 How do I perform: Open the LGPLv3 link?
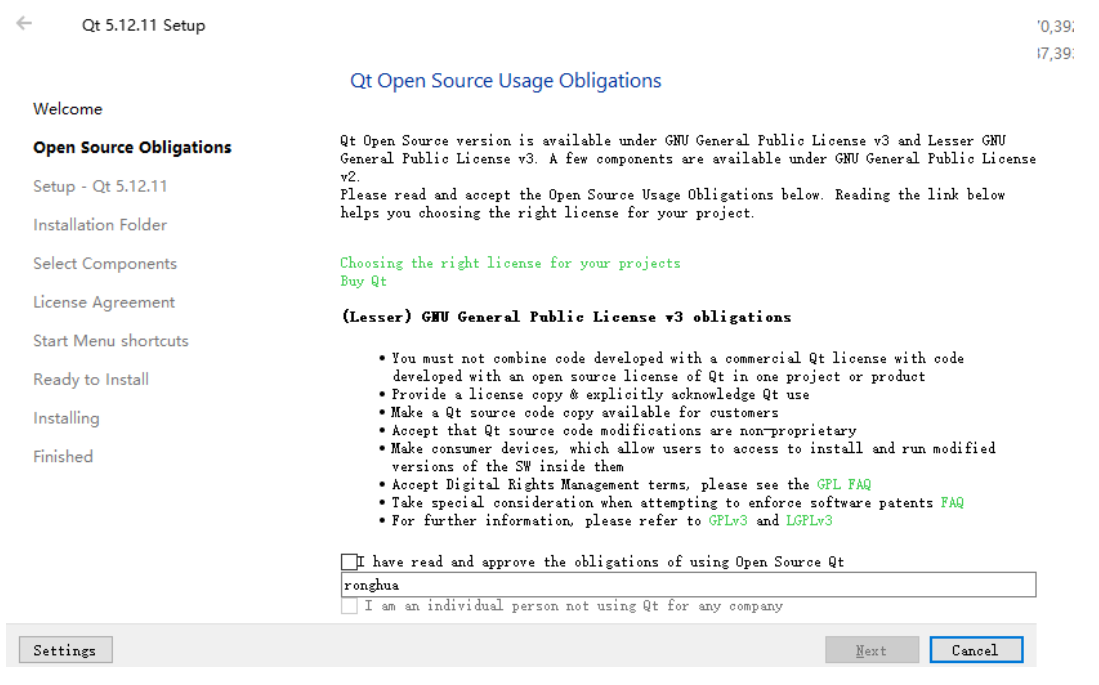809,521
